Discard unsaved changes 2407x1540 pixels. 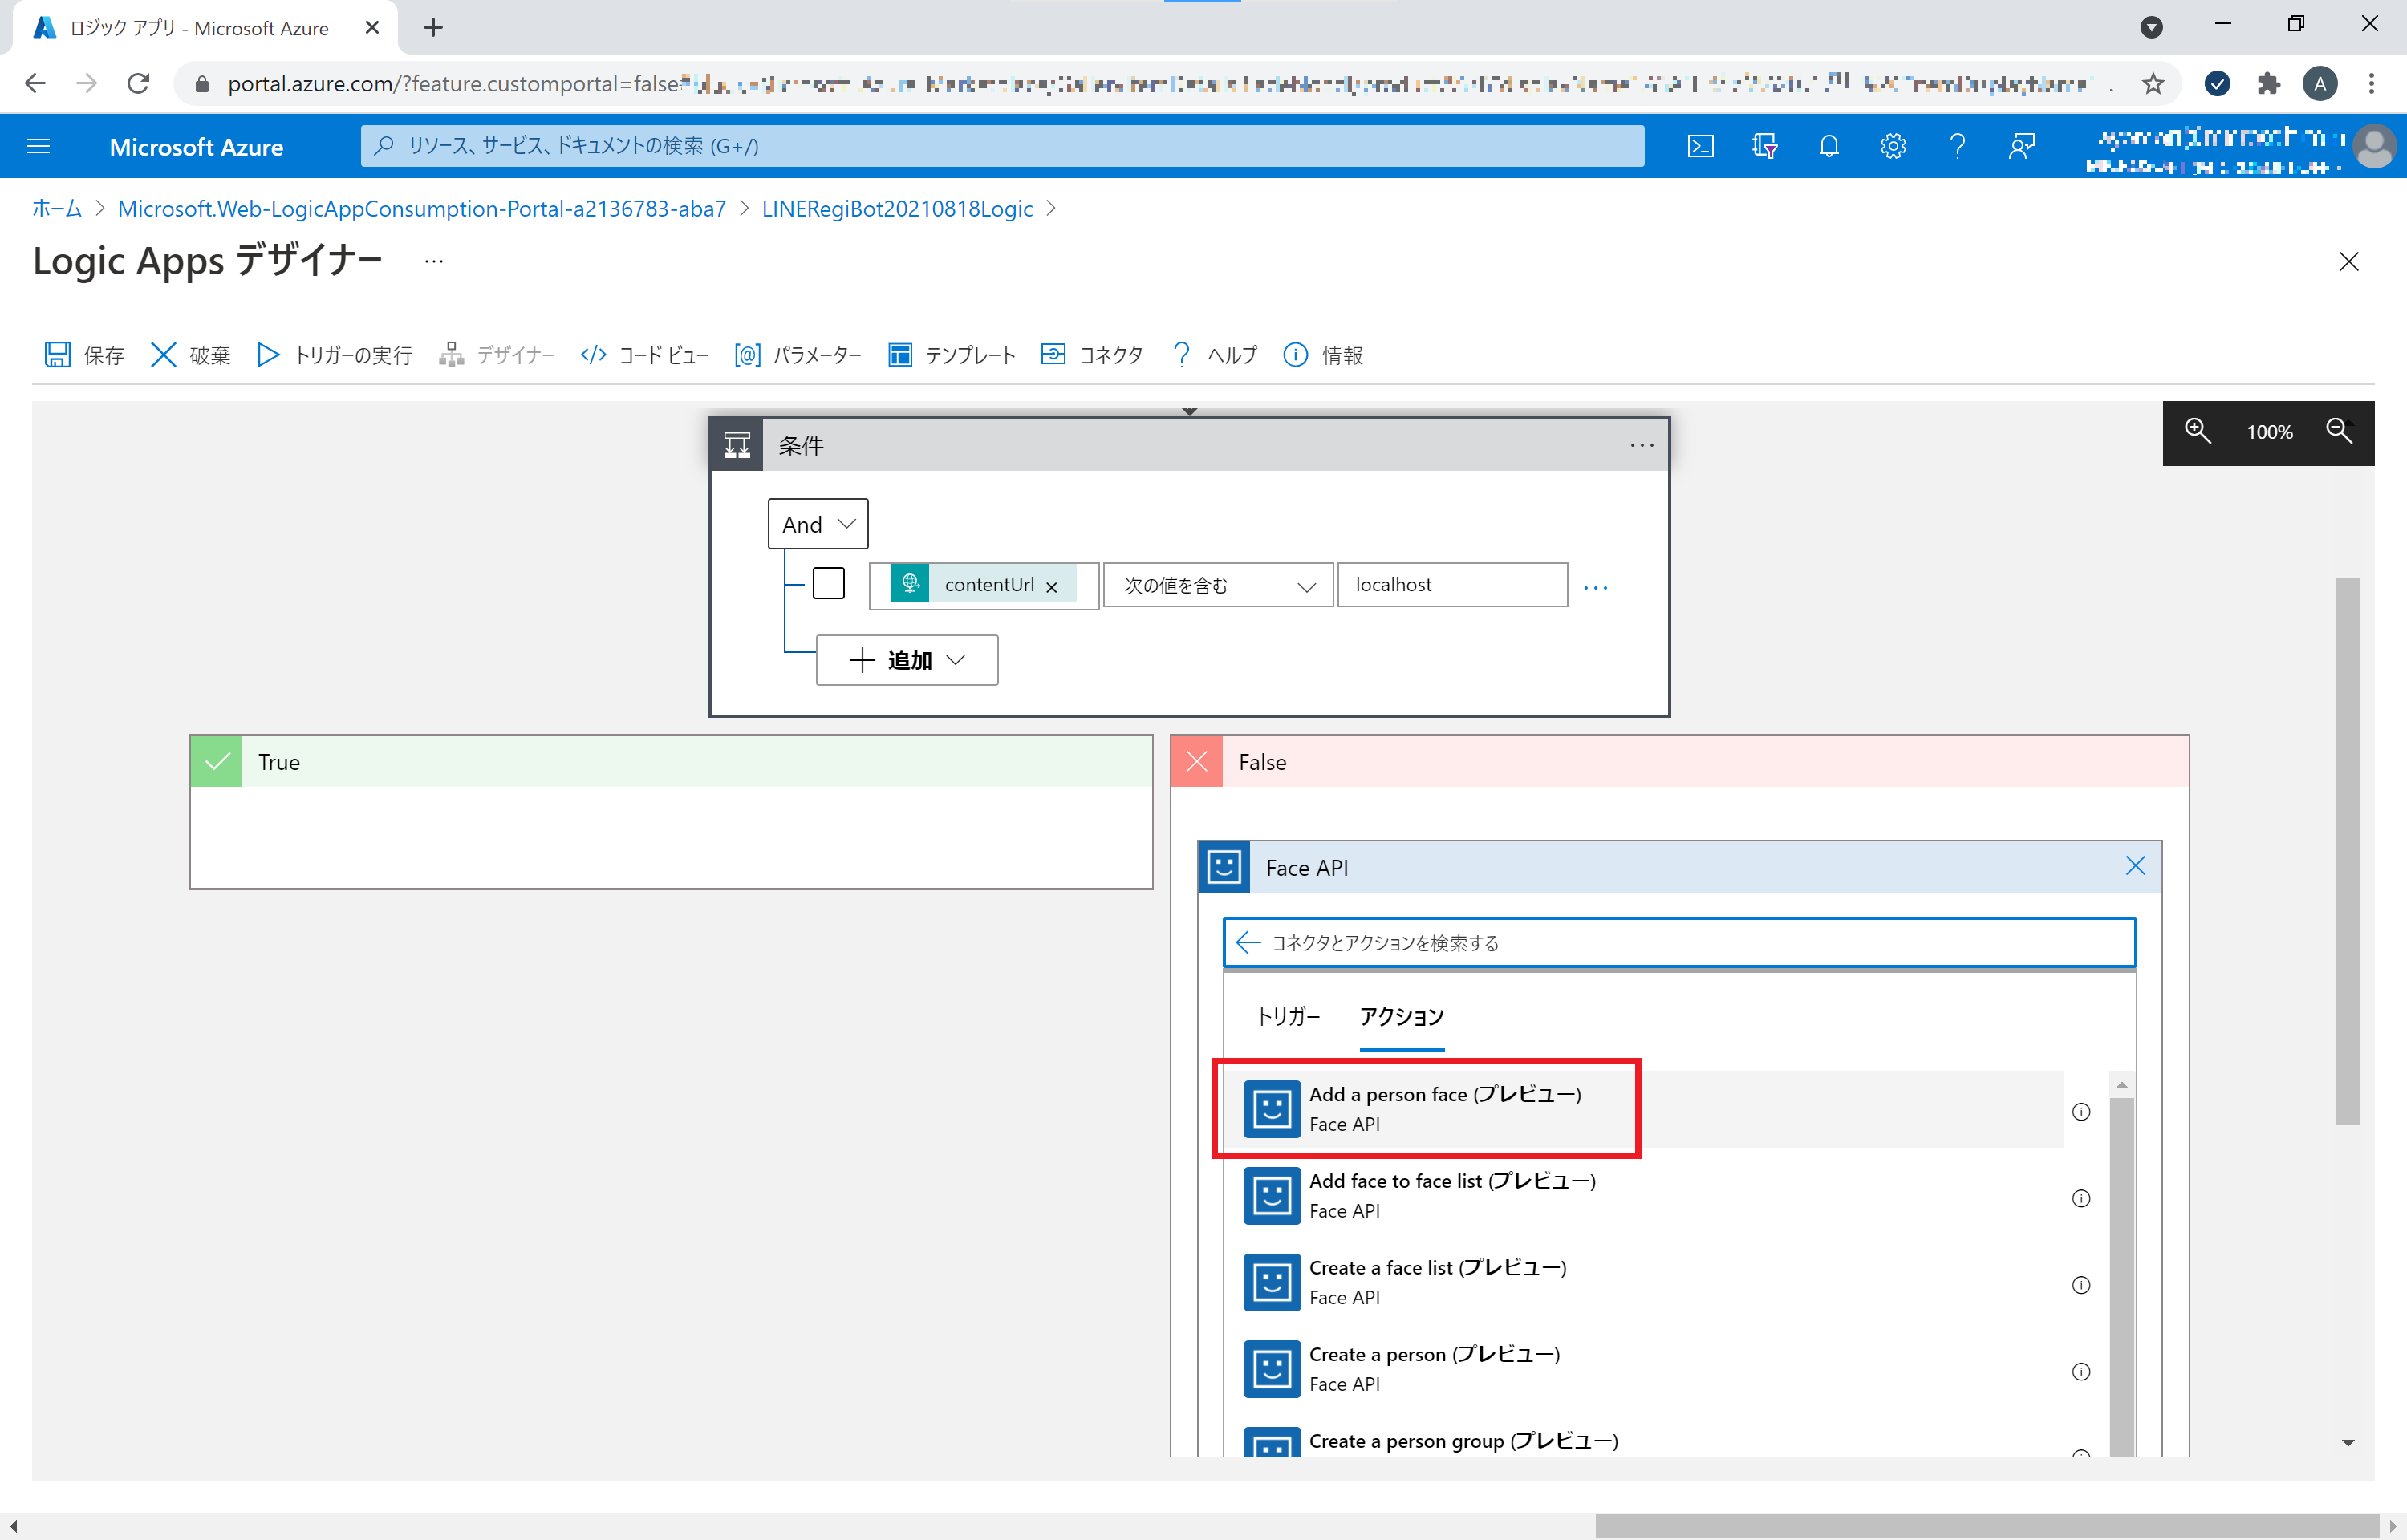(188, 355)
